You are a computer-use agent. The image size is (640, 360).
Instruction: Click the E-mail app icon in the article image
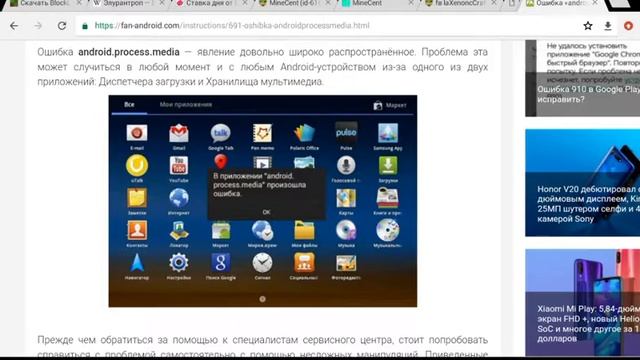137,133
